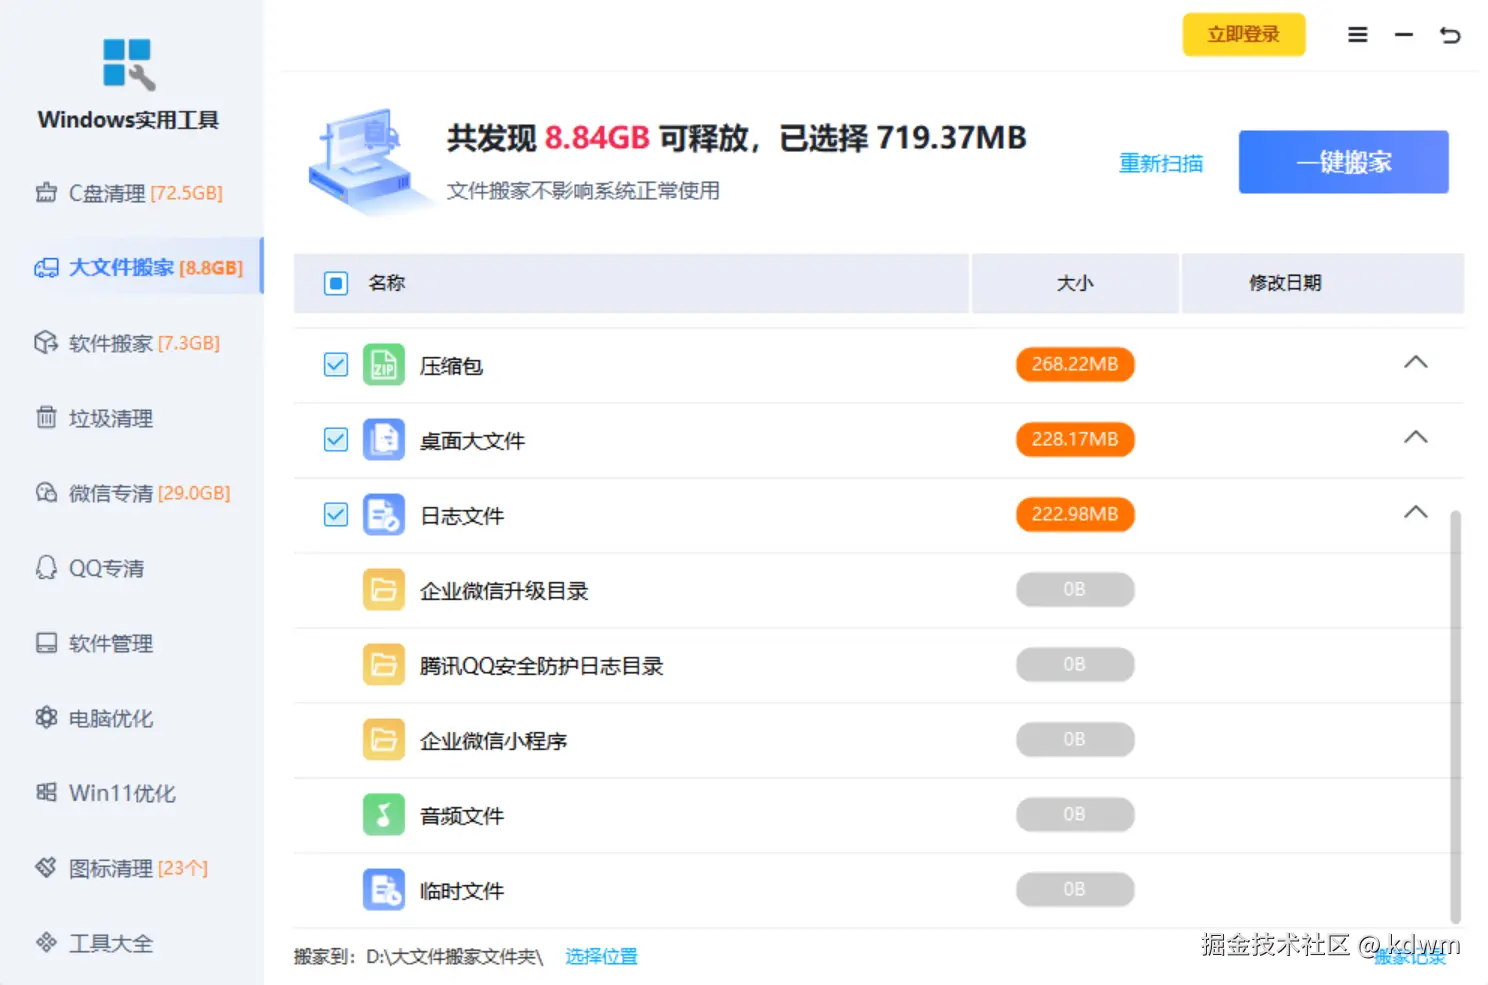The height and width of the screenshot is (985, 1488).
Task: Select the QQ专清 cleanup tool
Action: click(x=104, y=567)
